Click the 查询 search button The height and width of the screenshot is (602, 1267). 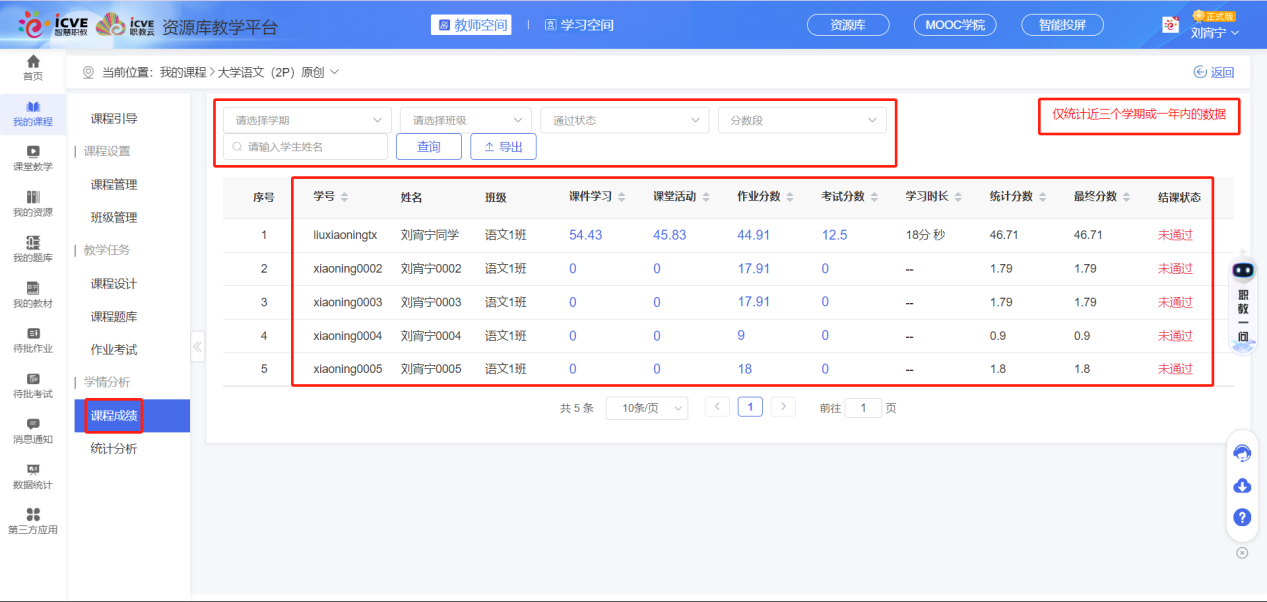click(x=428, y=145)
